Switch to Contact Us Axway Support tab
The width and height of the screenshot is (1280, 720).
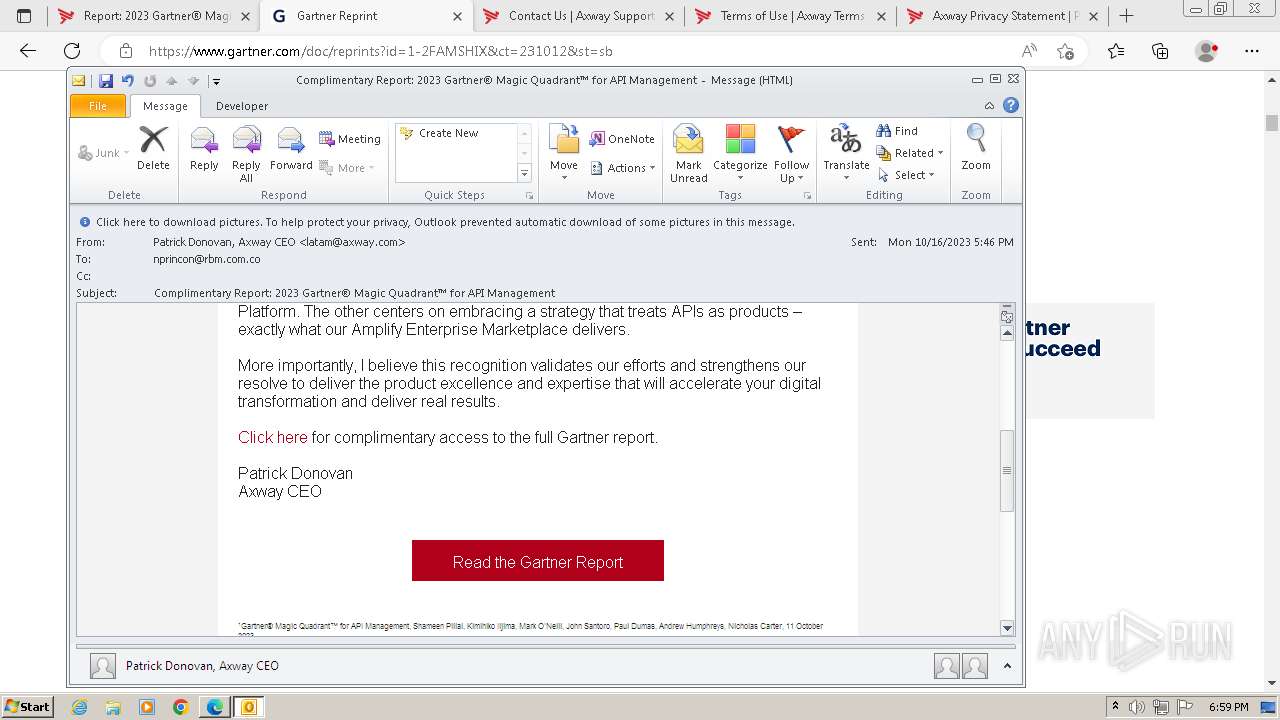[x=580, y=16]
